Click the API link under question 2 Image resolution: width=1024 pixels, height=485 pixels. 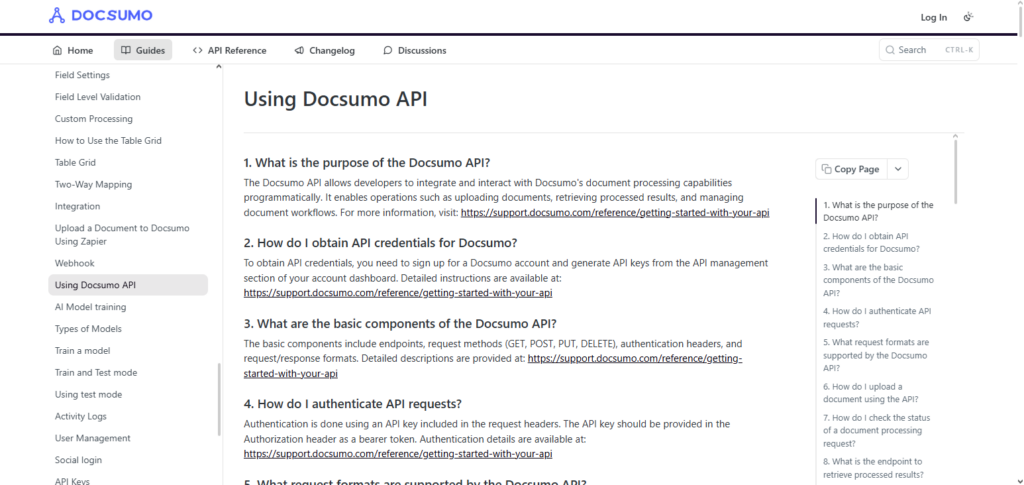(398, 293)
